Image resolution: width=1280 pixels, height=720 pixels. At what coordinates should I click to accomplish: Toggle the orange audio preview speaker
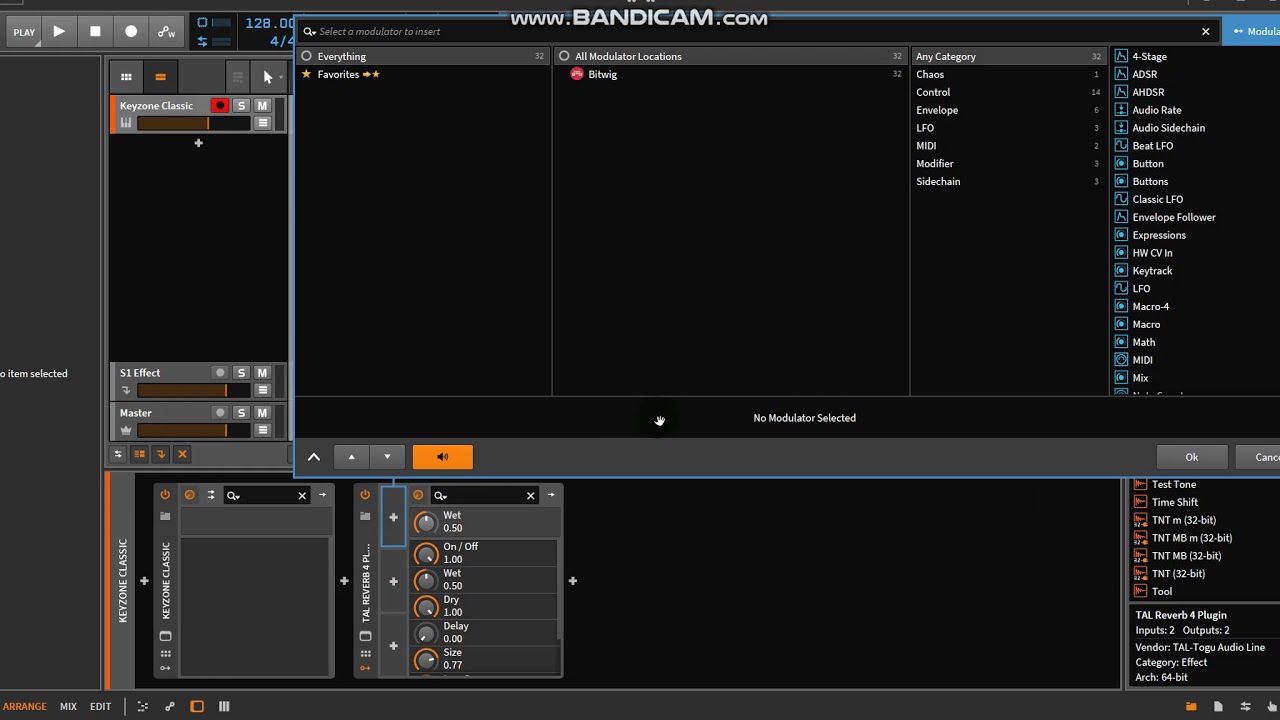tap(443, 457)
